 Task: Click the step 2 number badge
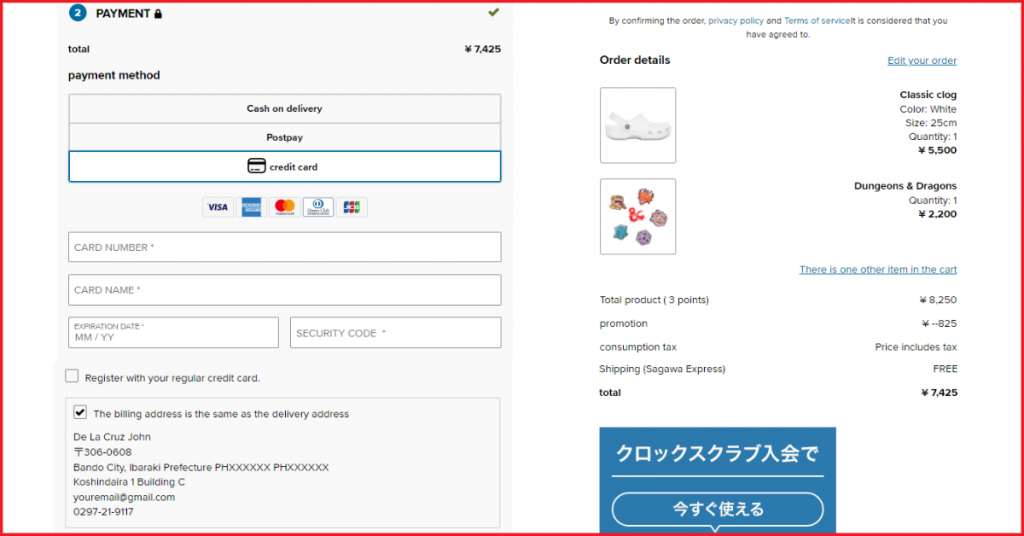(x=78, y=12)
